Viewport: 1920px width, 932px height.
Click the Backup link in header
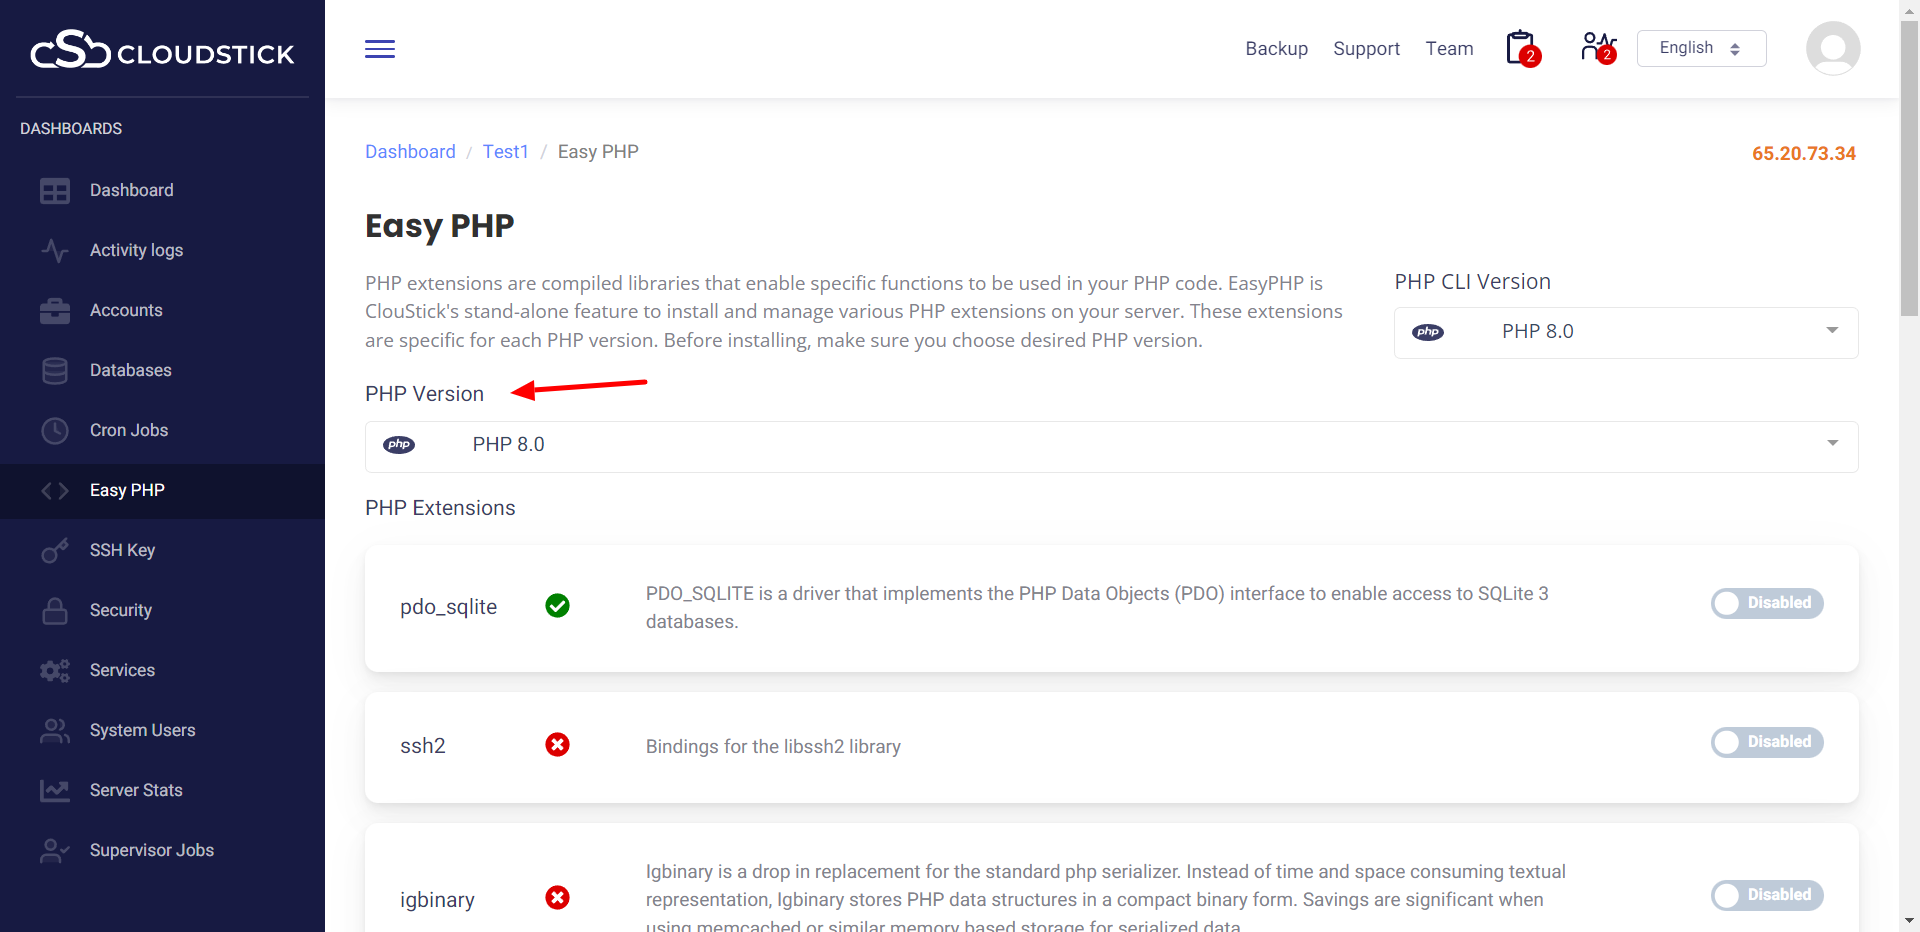1276,49
